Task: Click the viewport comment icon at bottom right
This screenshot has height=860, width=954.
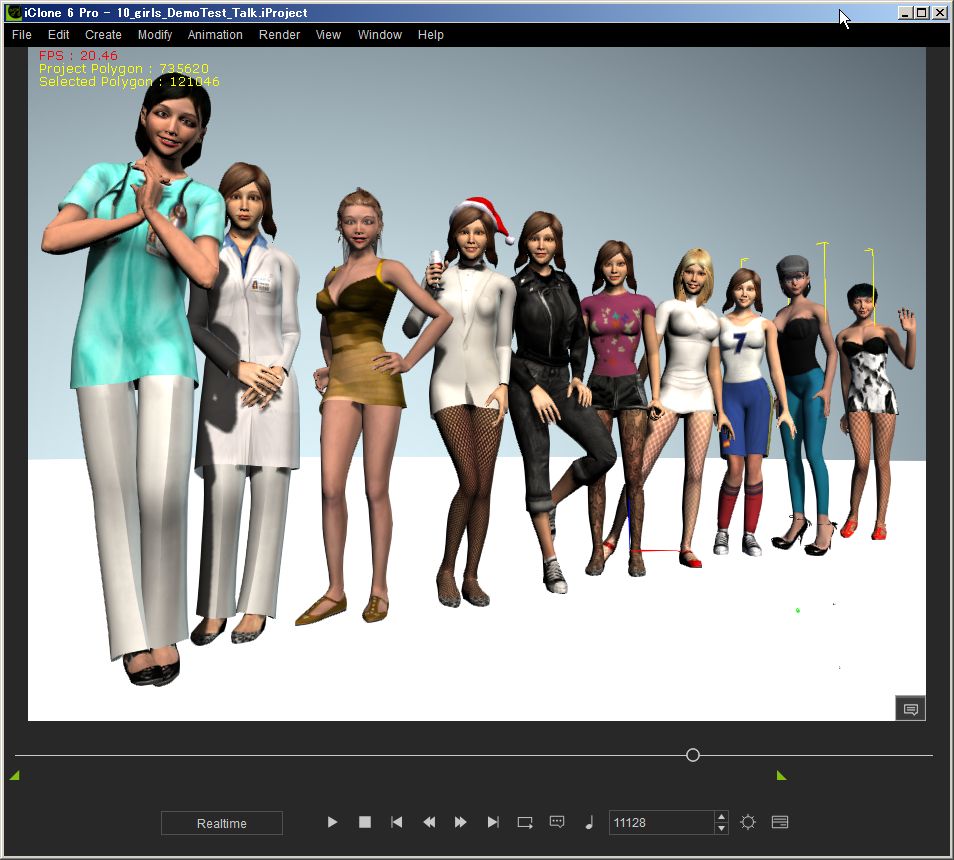Action: click(910, 709)
